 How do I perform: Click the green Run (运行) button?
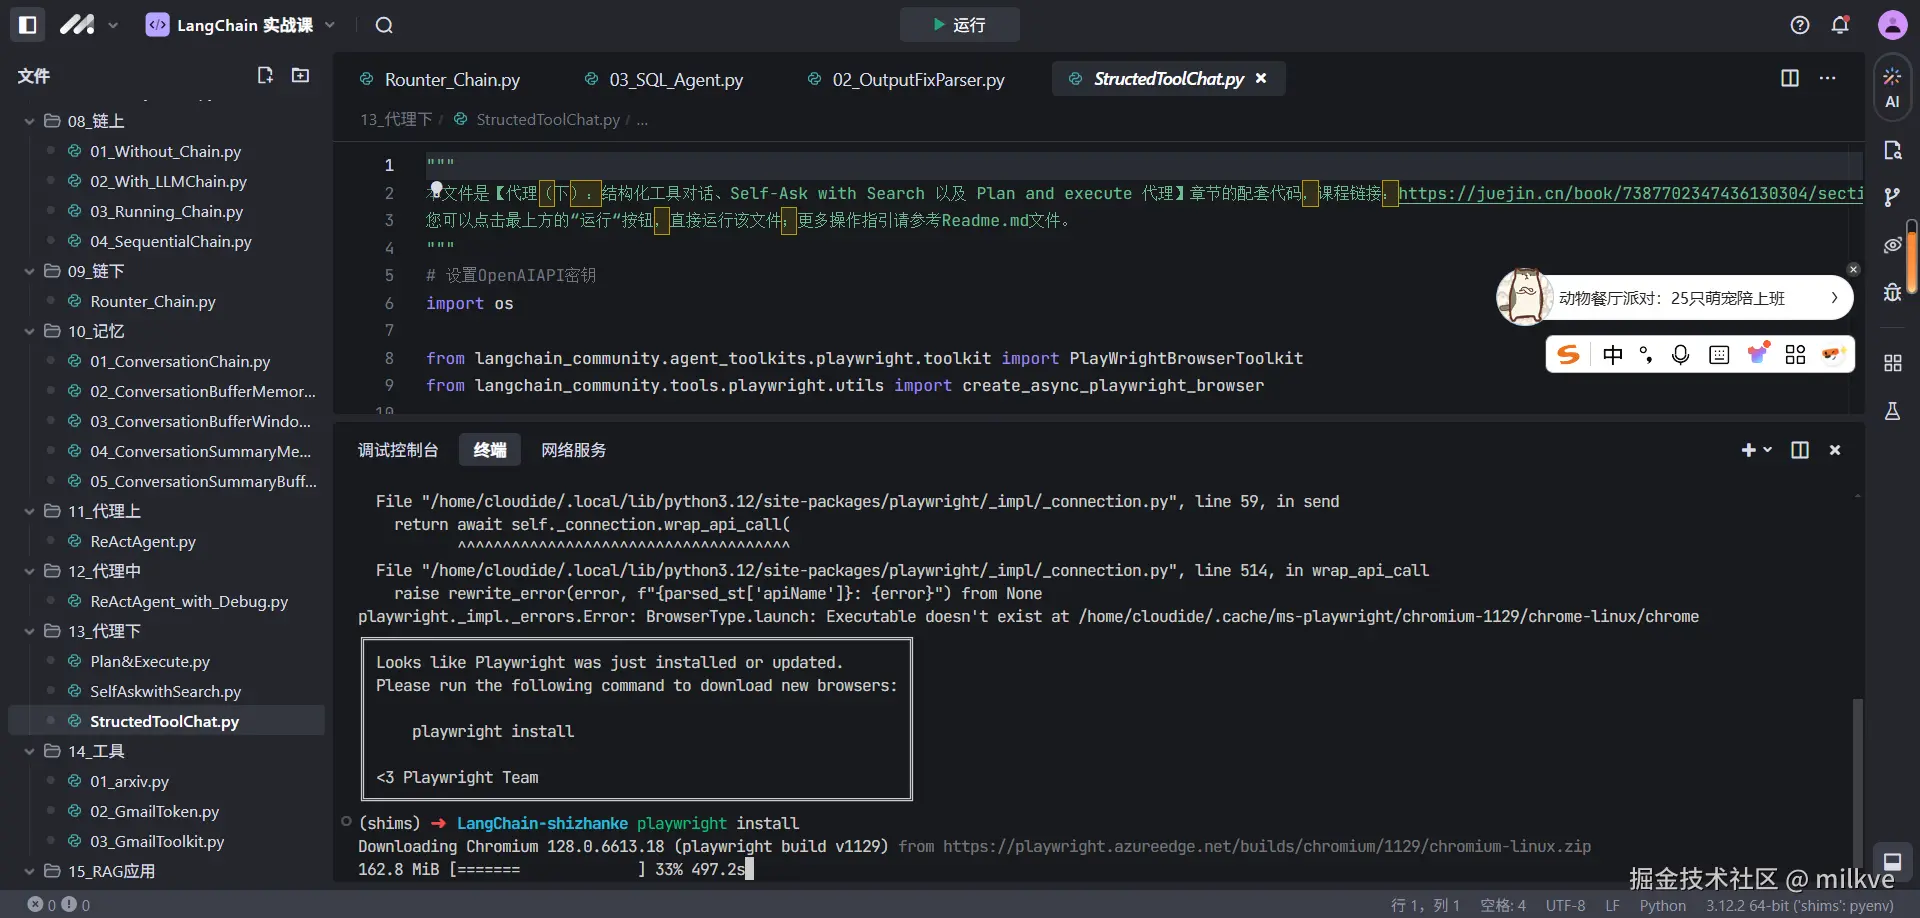pos(959,25)
